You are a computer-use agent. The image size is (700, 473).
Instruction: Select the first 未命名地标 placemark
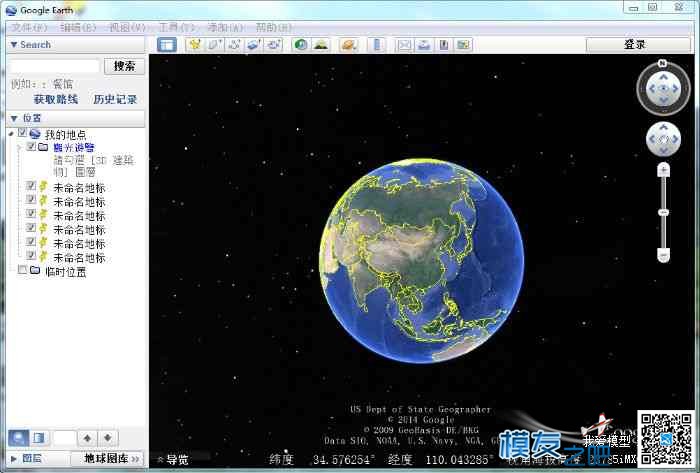click(79, 188)
